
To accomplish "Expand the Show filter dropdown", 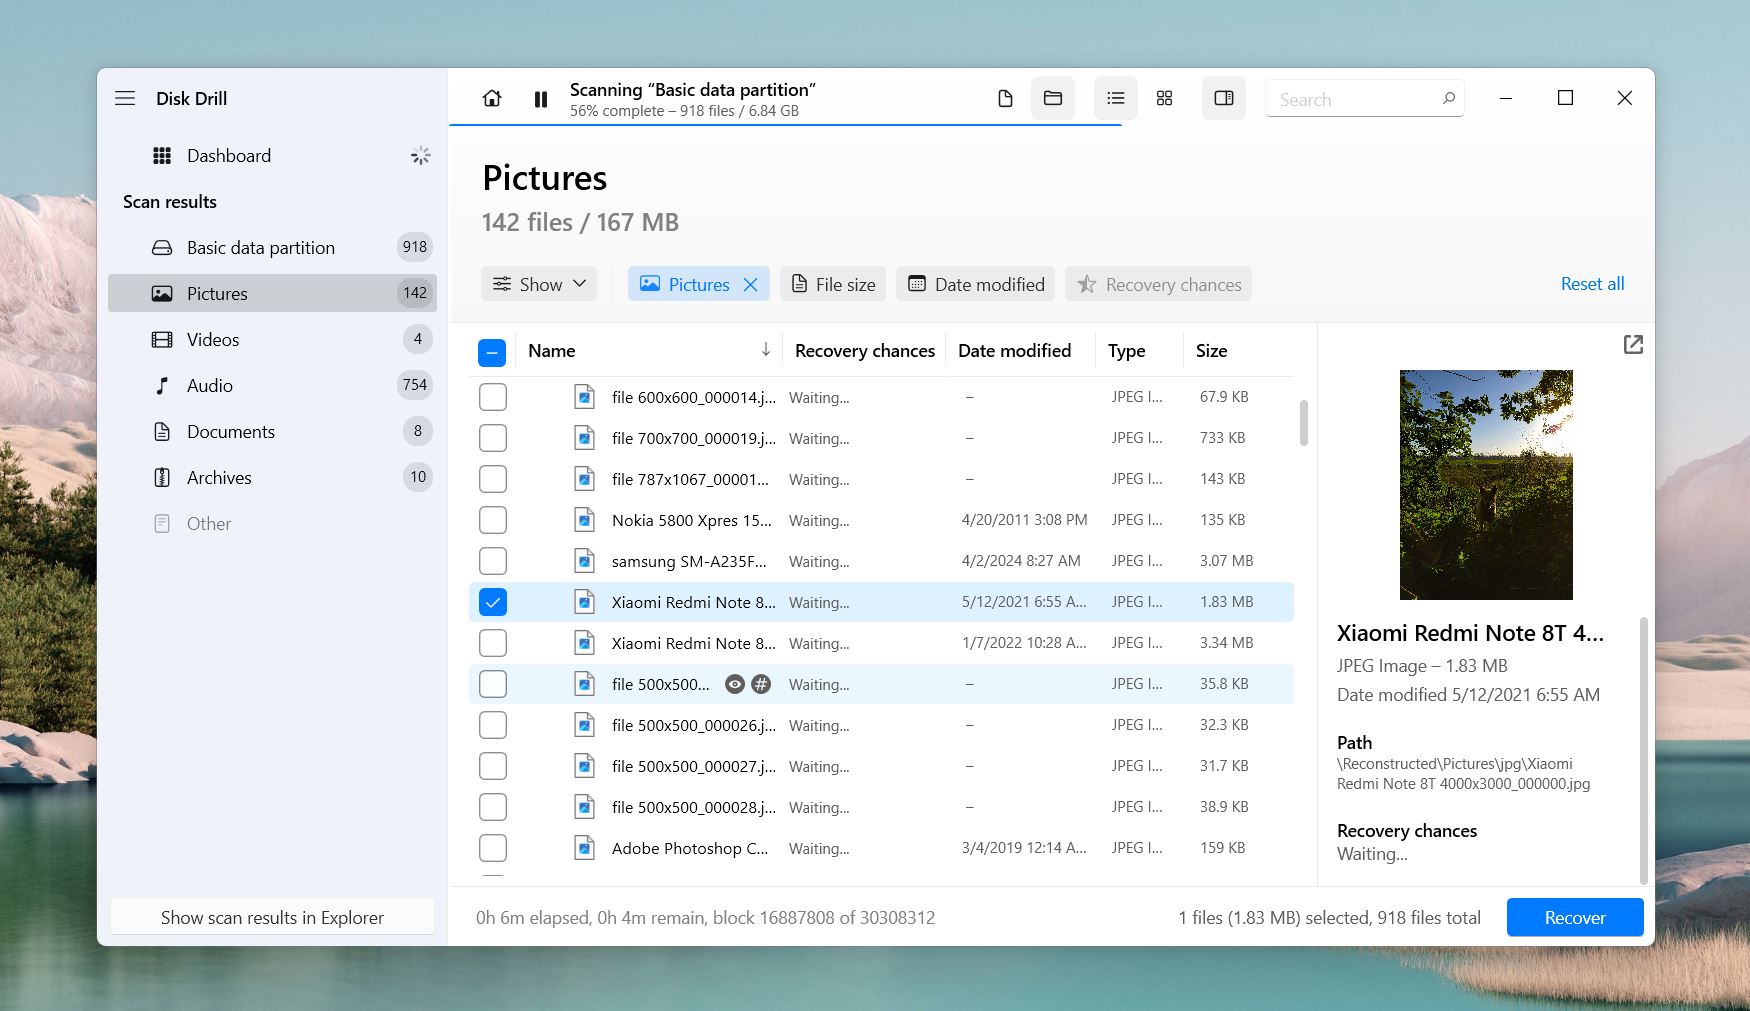I will tap(539, 284).
